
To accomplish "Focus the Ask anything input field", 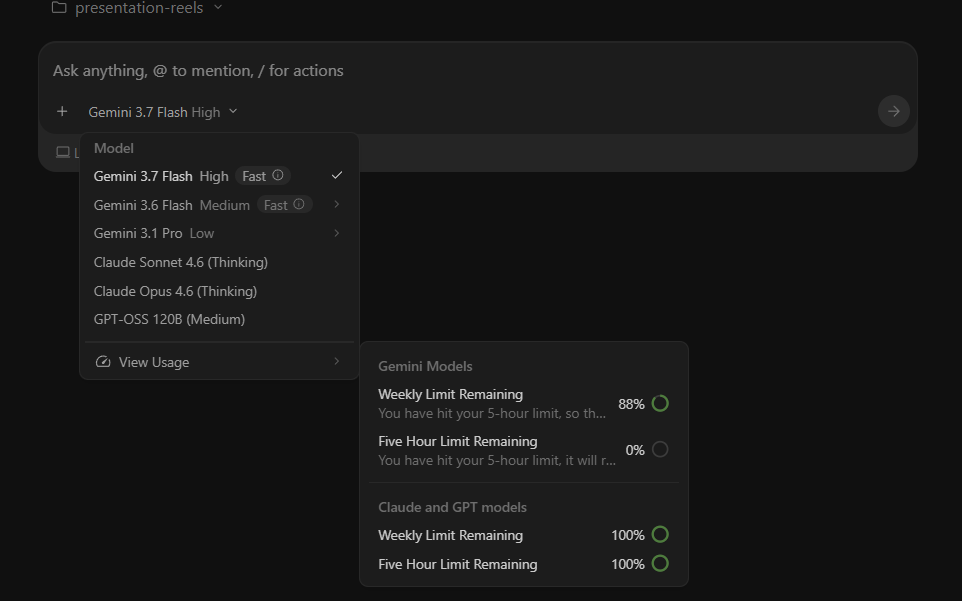I will click(477, 71).
